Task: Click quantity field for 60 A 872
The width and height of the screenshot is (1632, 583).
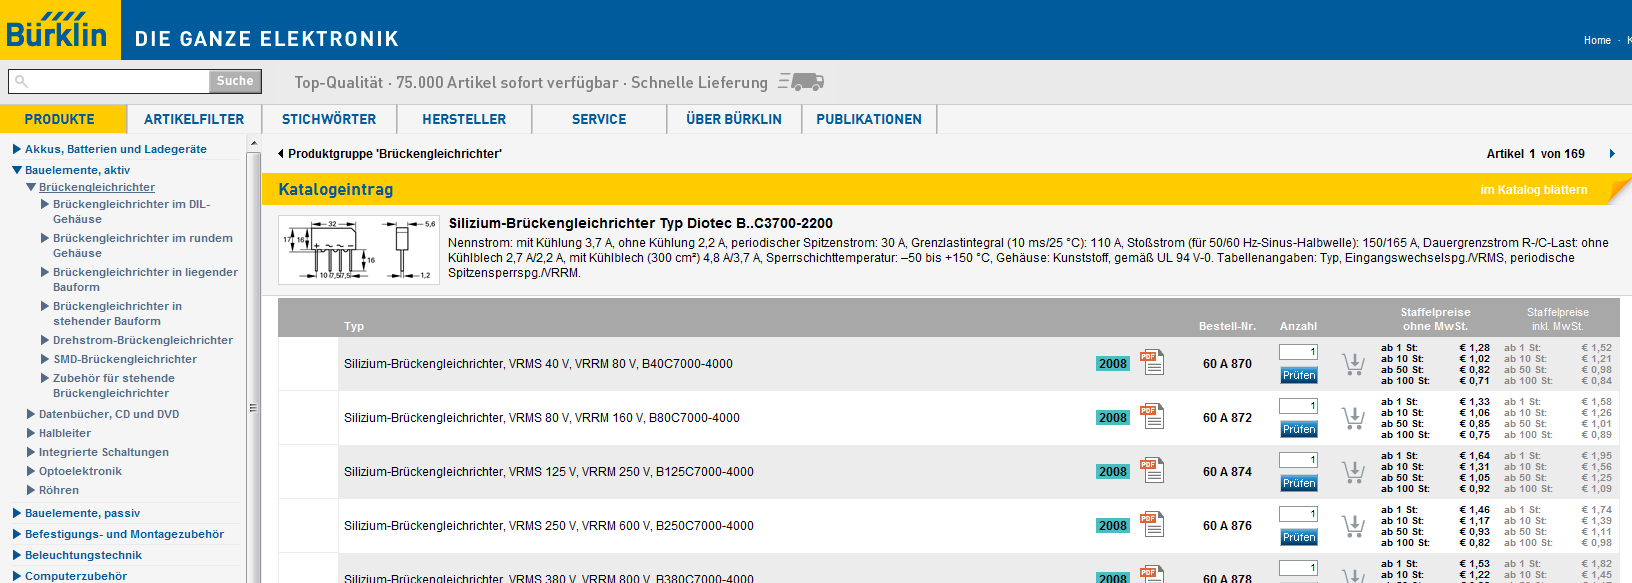Action: (x=1298, y=406)
